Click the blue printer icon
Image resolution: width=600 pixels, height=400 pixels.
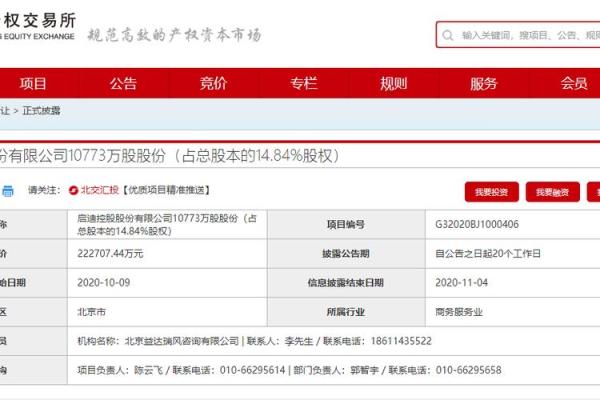pos(8,191)
